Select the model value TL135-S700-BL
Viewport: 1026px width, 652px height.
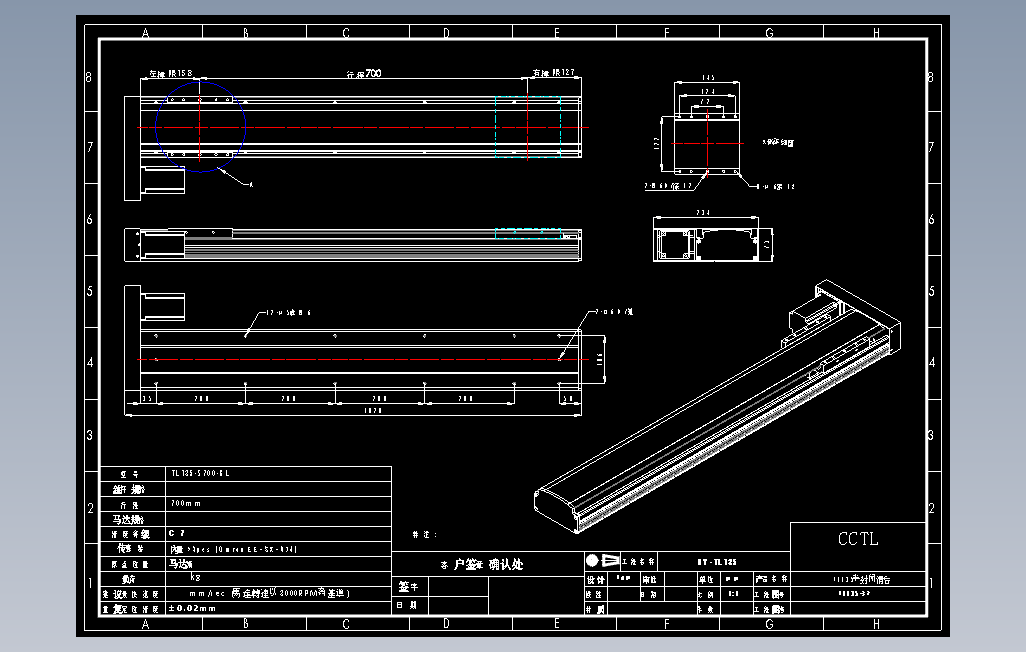[200, 473]
